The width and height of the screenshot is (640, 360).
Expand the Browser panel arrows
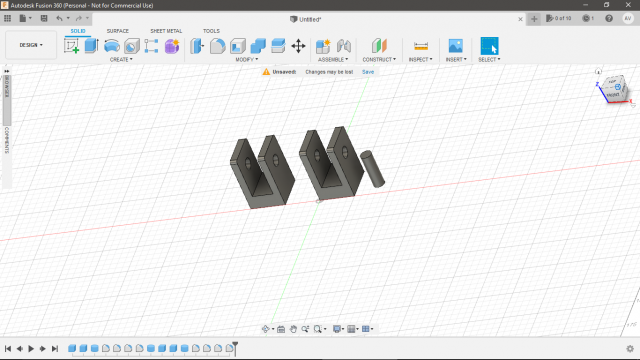click(x=7, y=71)
